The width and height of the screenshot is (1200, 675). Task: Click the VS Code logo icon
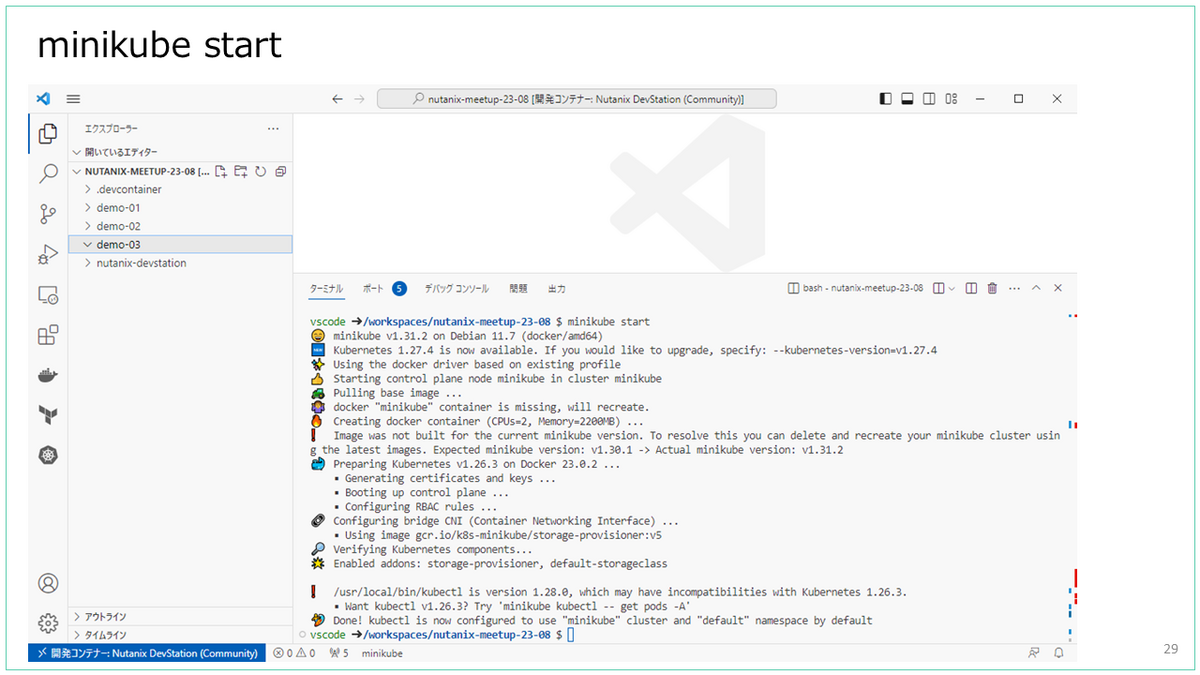[x=43, y=99]
